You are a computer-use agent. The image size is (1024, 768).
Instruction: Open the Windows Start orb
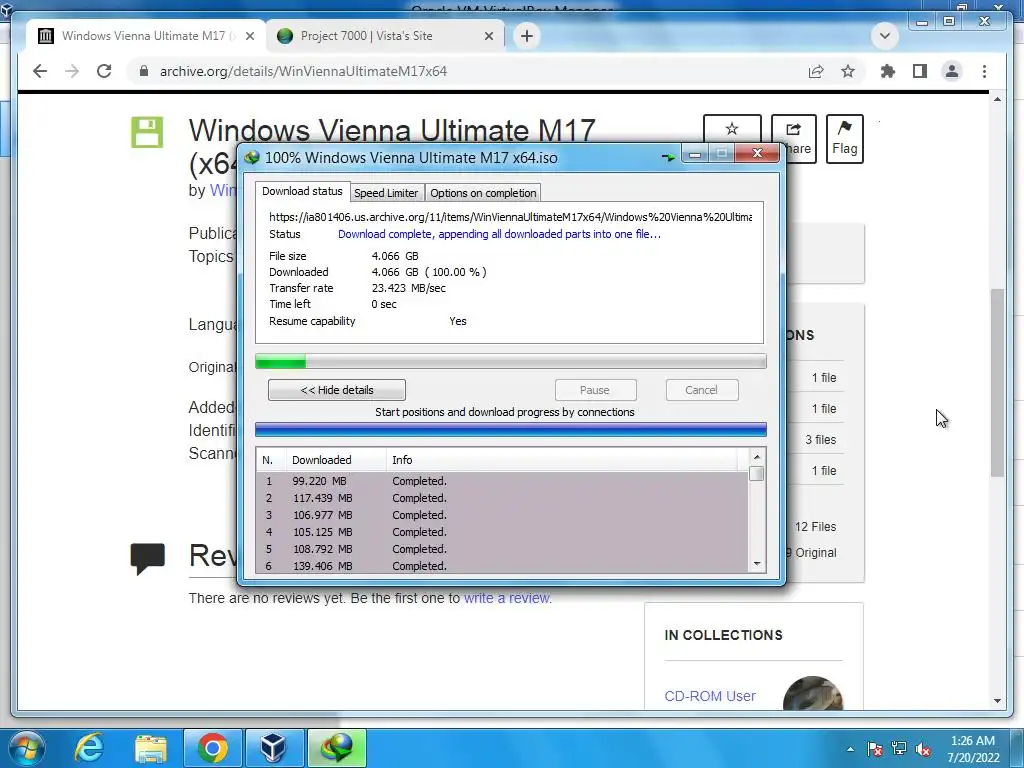25,748
